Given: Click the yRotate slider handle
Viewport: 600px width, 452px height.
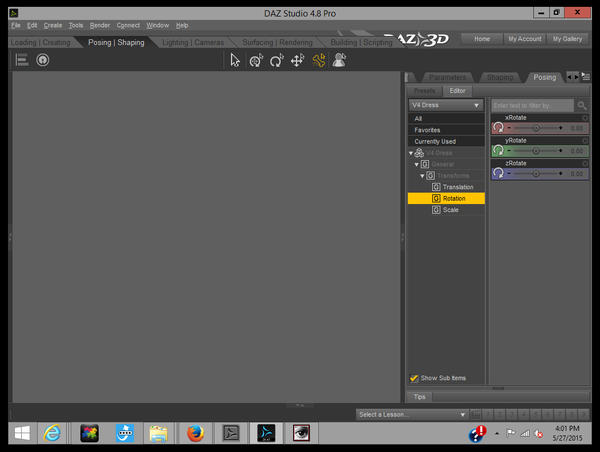Looking at the screenshot, I should [x=536, y=151].
